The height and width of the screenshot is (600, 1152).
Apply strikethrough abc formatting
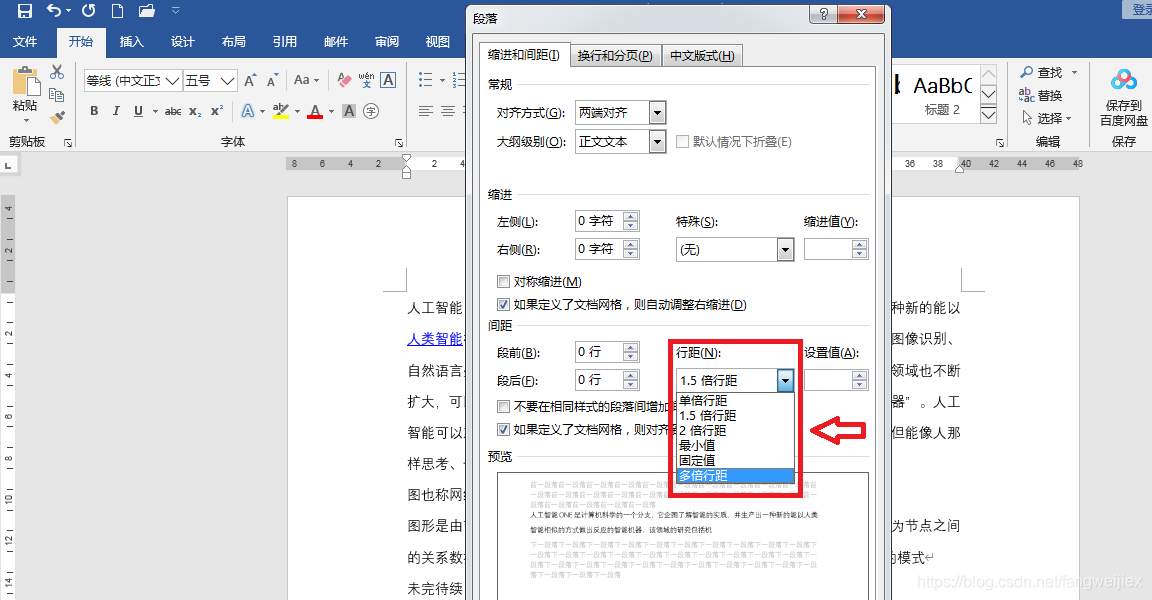pos(173,112)
